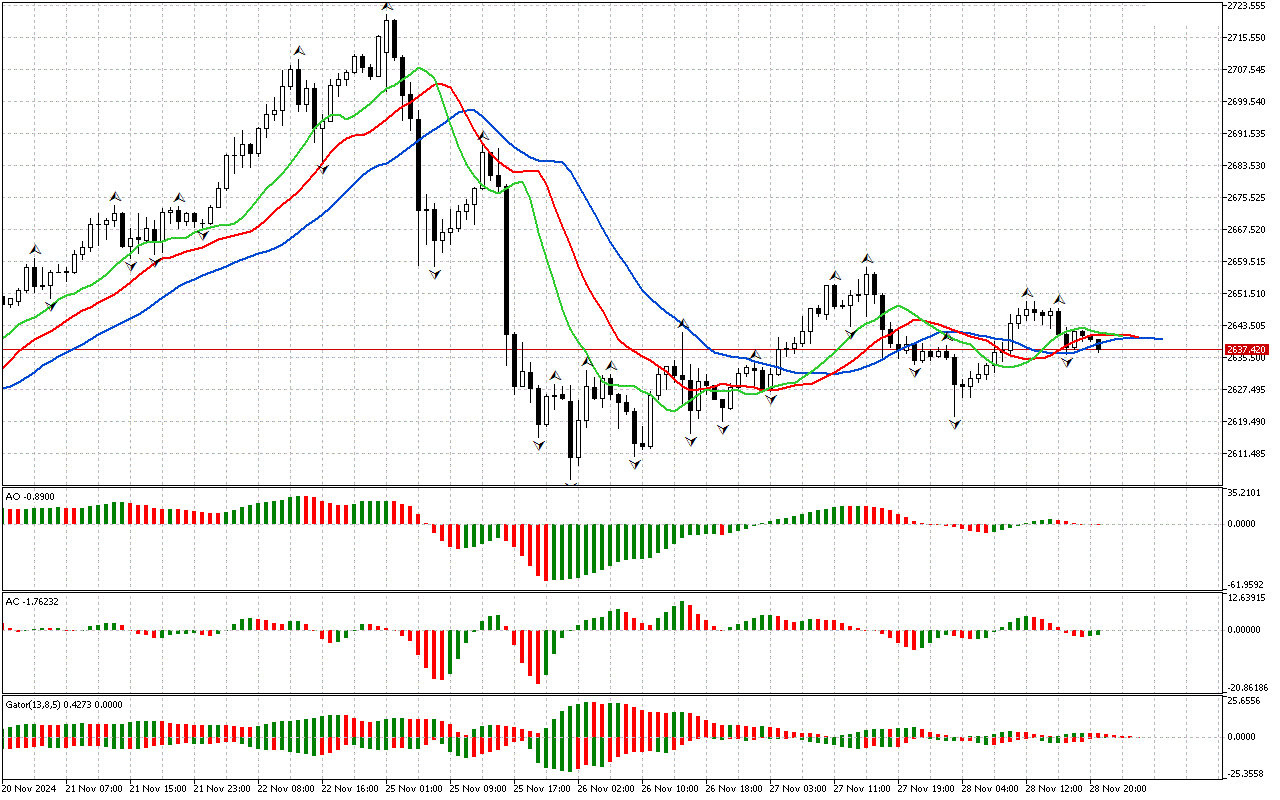Image resolution: width=1280 pixels, height=800 pixels.
Task: Click price level 2699.540 on the scale
Action: [1246, 102]
